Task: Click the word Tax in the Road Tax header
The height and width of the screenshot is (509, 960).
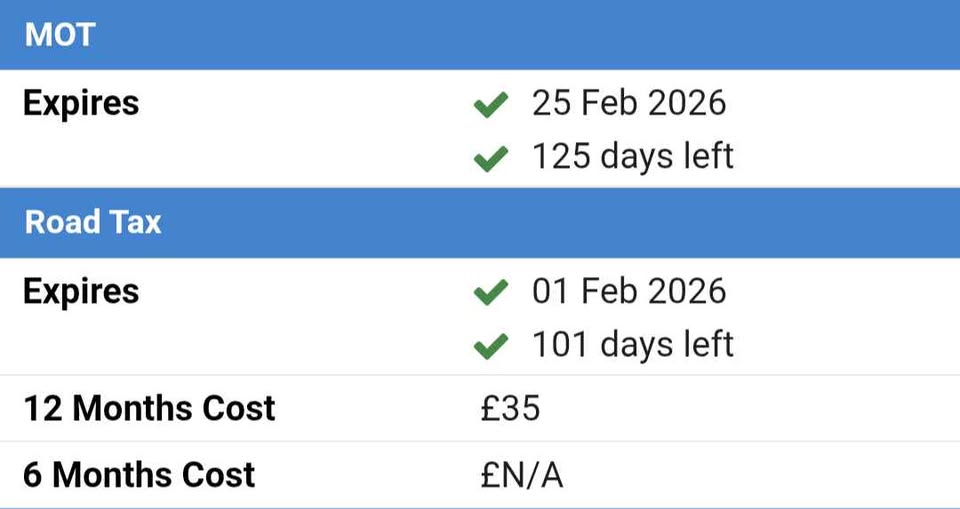Action: (x=136, y=222)
